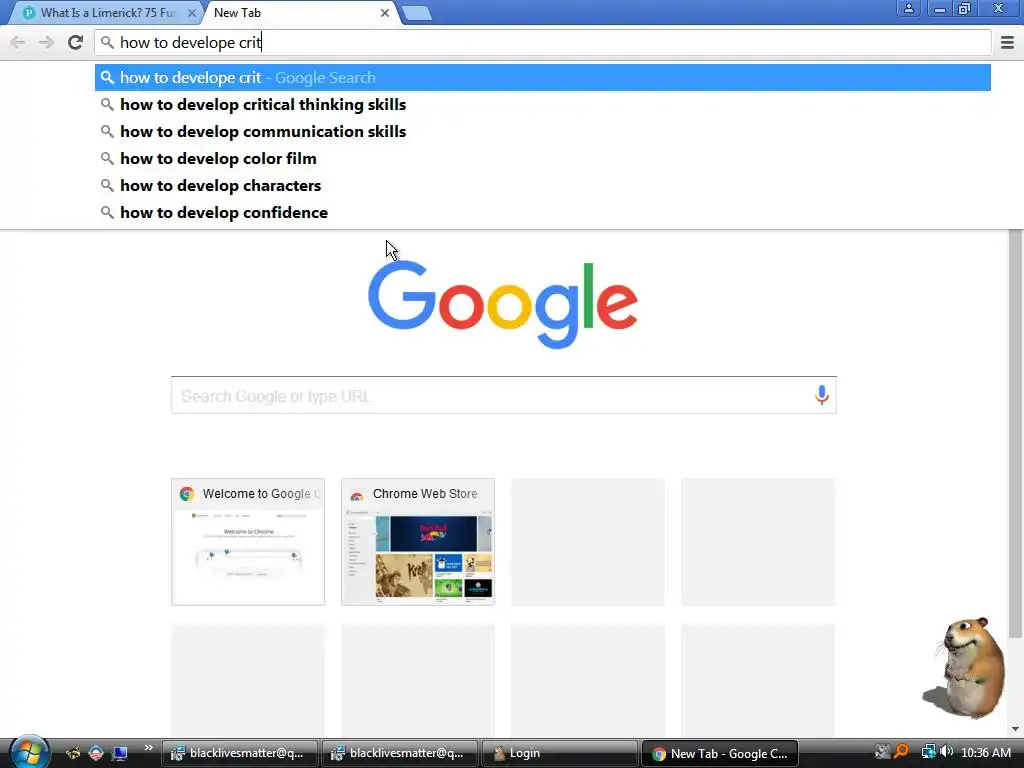Open the Chrome hamburger menu
1024x768 pixels.
1007,42
